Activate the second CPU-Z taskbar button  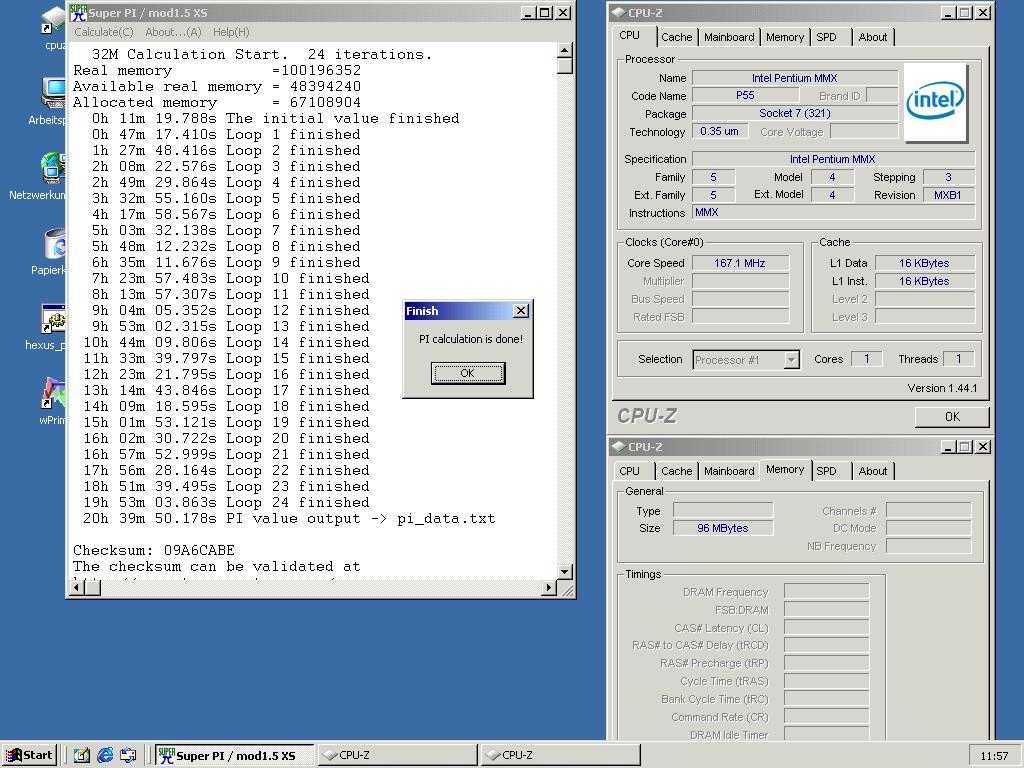(561, 756)
